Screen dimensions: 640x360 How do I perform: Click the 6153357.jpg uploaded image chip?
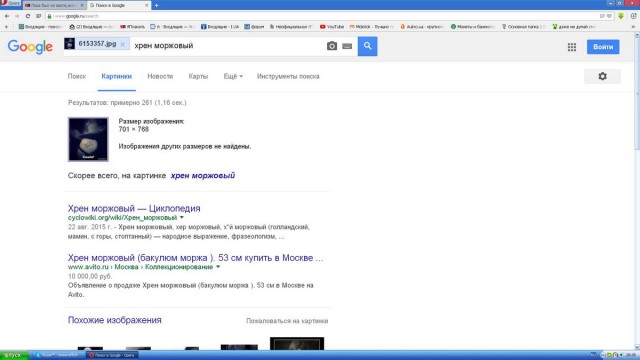[96, 44]
